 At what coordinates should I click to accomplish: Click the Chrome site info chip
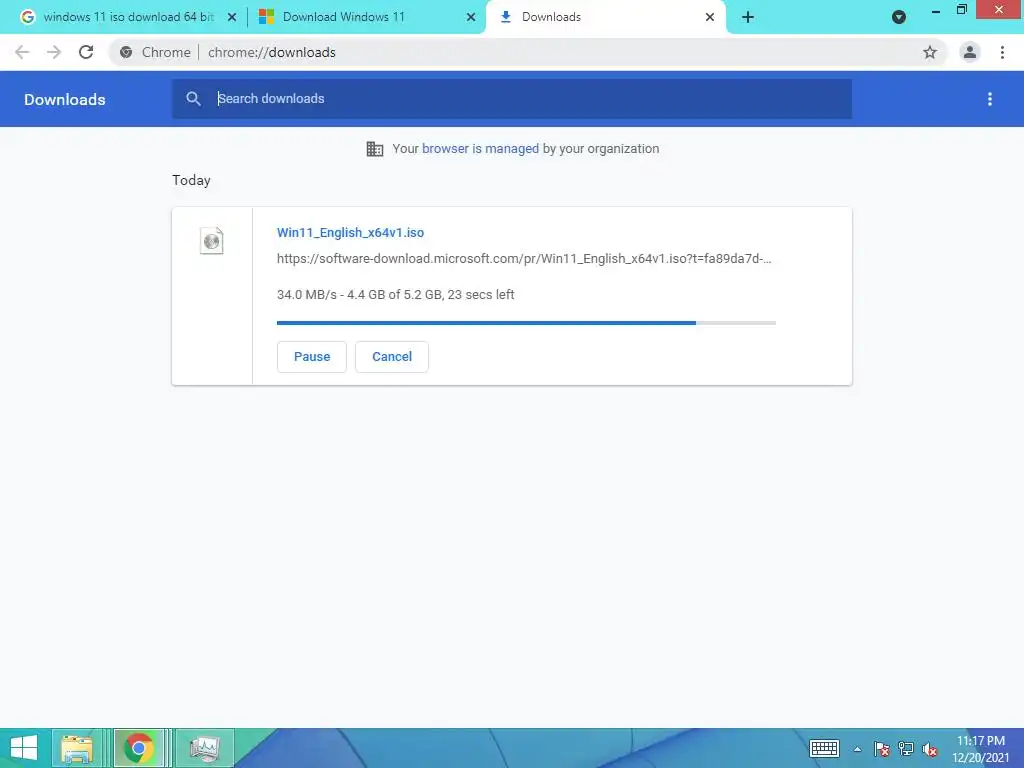(155, 52)
